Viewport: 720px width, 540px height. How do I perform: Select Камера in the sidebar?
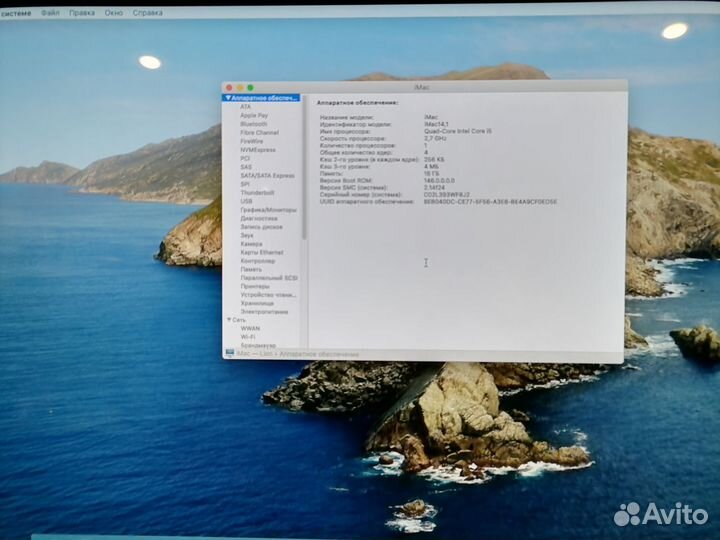pos(251,244)
